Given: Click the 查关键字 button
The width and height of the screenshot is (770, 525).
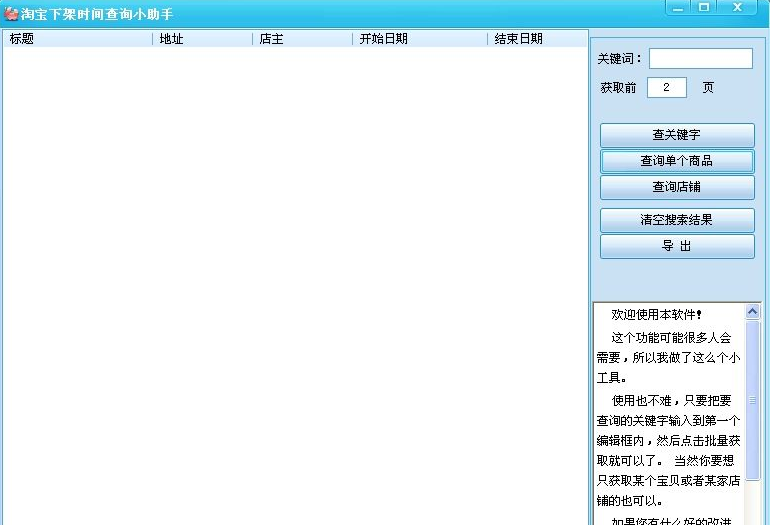Looking at the screenshot, I should [677, 135].
